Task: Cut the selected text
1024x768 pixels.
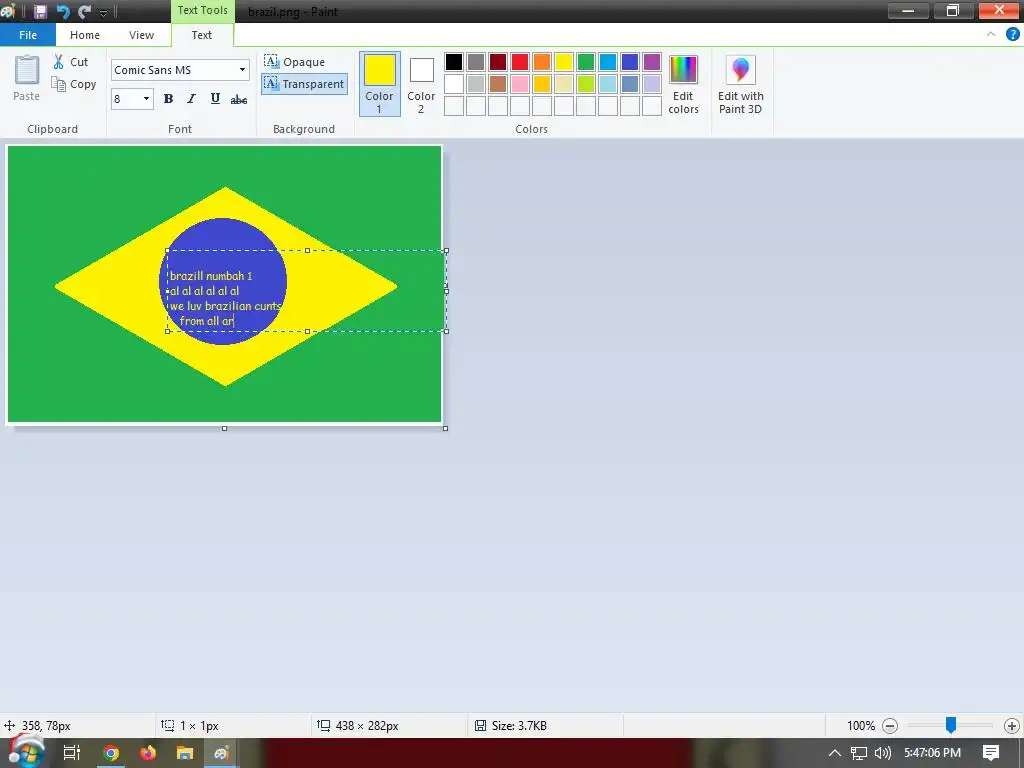Action: pos(71,62)
